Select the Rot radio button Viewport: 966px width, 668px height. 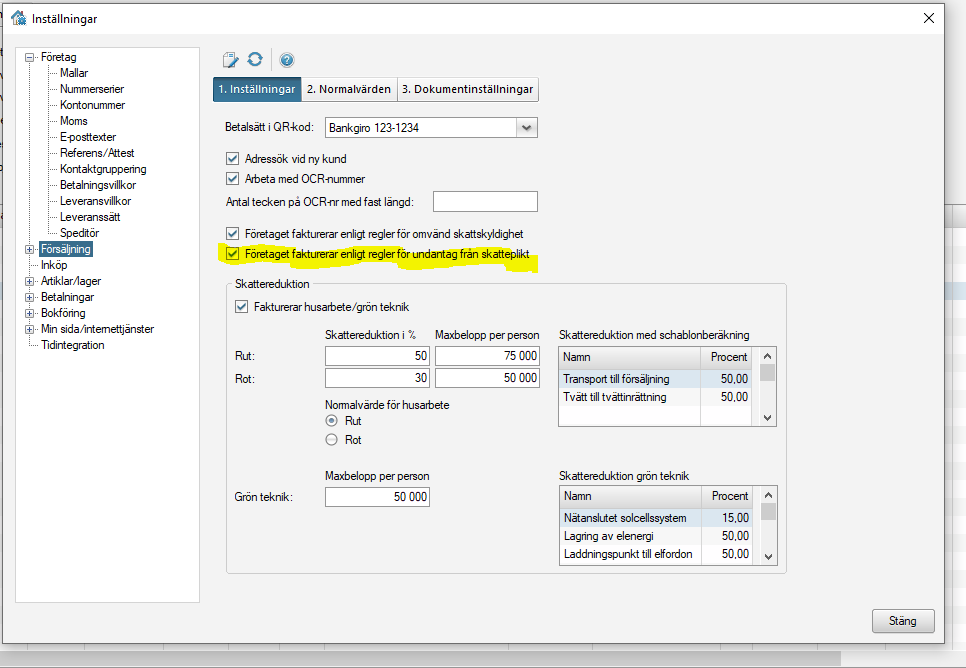click(x=332, y=440)
